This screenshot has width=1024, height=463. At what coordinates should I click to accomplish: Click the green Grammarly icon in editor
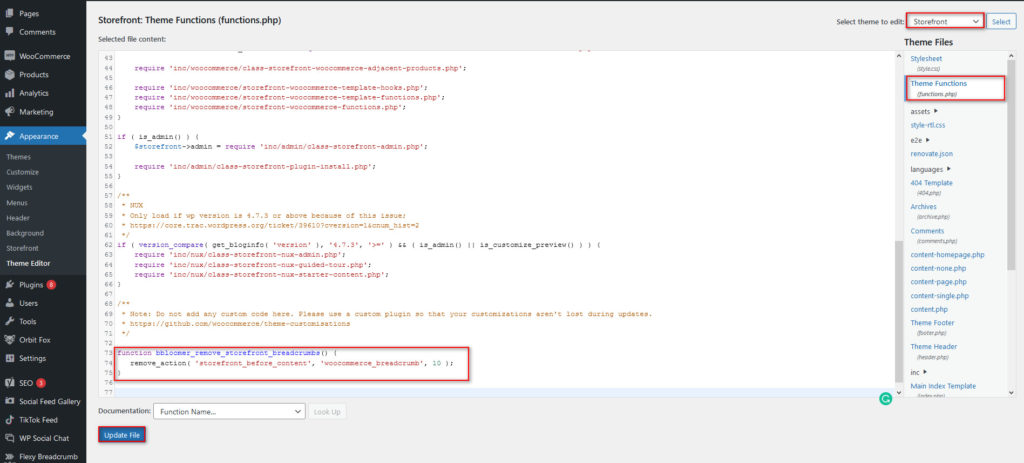886,398
